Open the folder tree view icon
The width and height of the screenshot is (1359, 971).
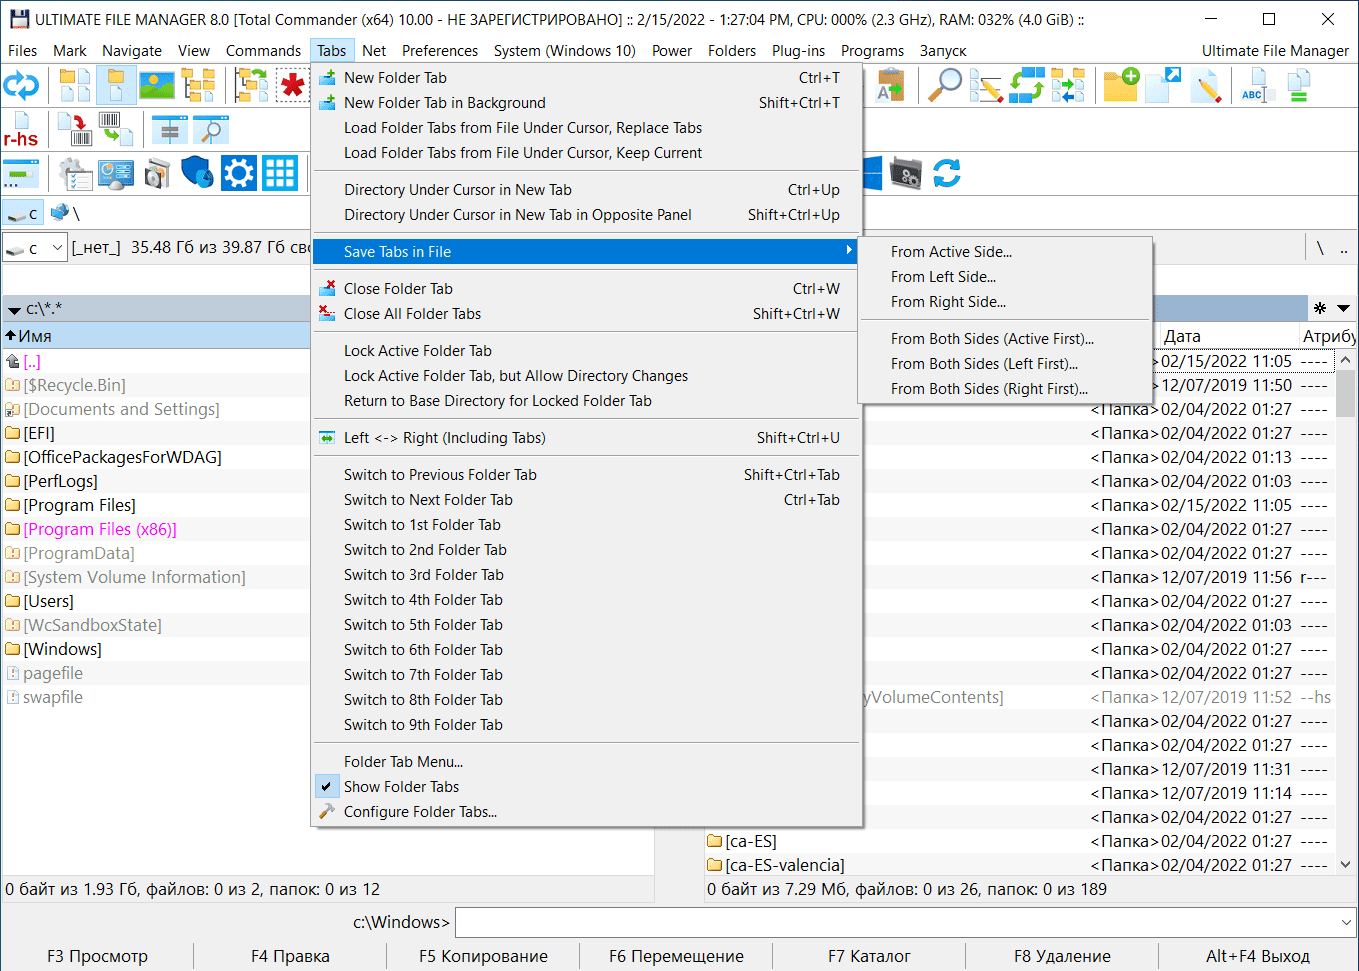198,86
